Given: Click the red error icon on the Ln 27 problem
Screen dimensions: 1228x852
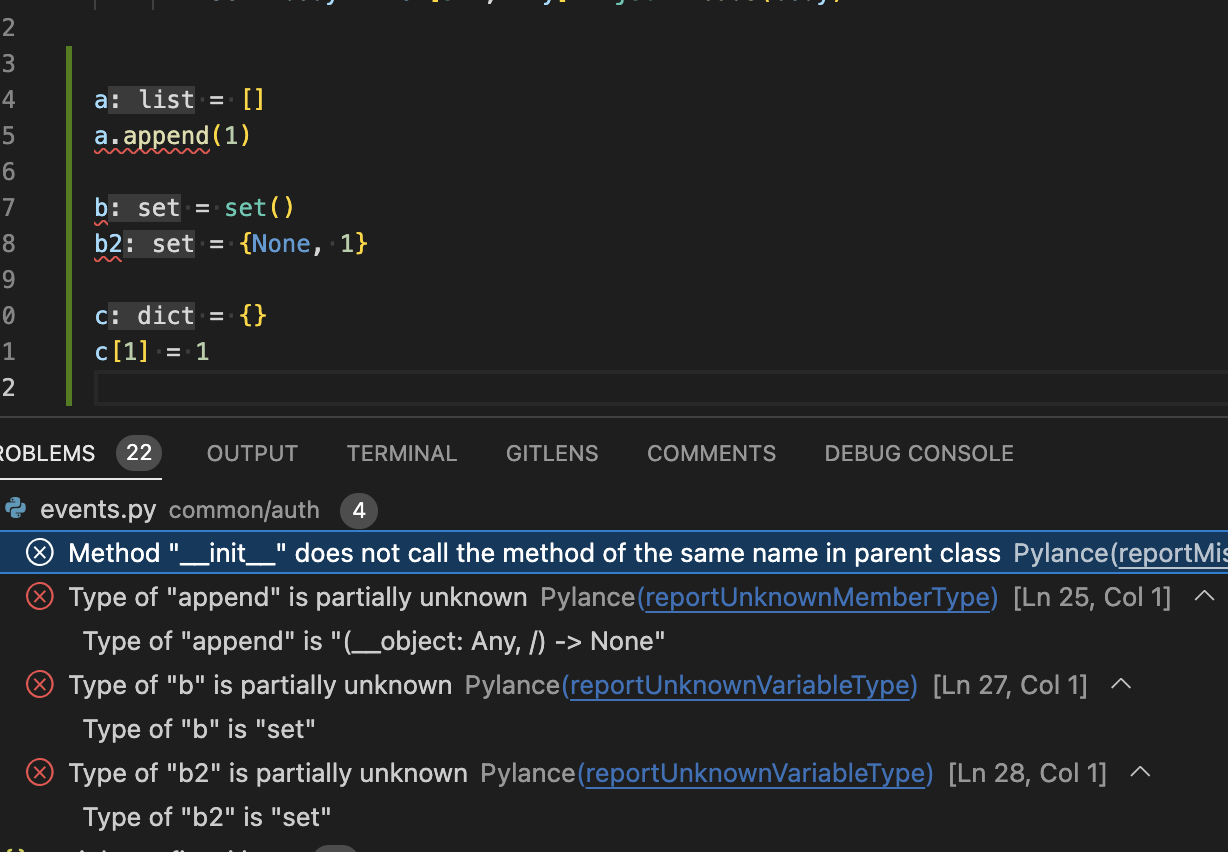Looking at the screenshot, I should [39, 684].
